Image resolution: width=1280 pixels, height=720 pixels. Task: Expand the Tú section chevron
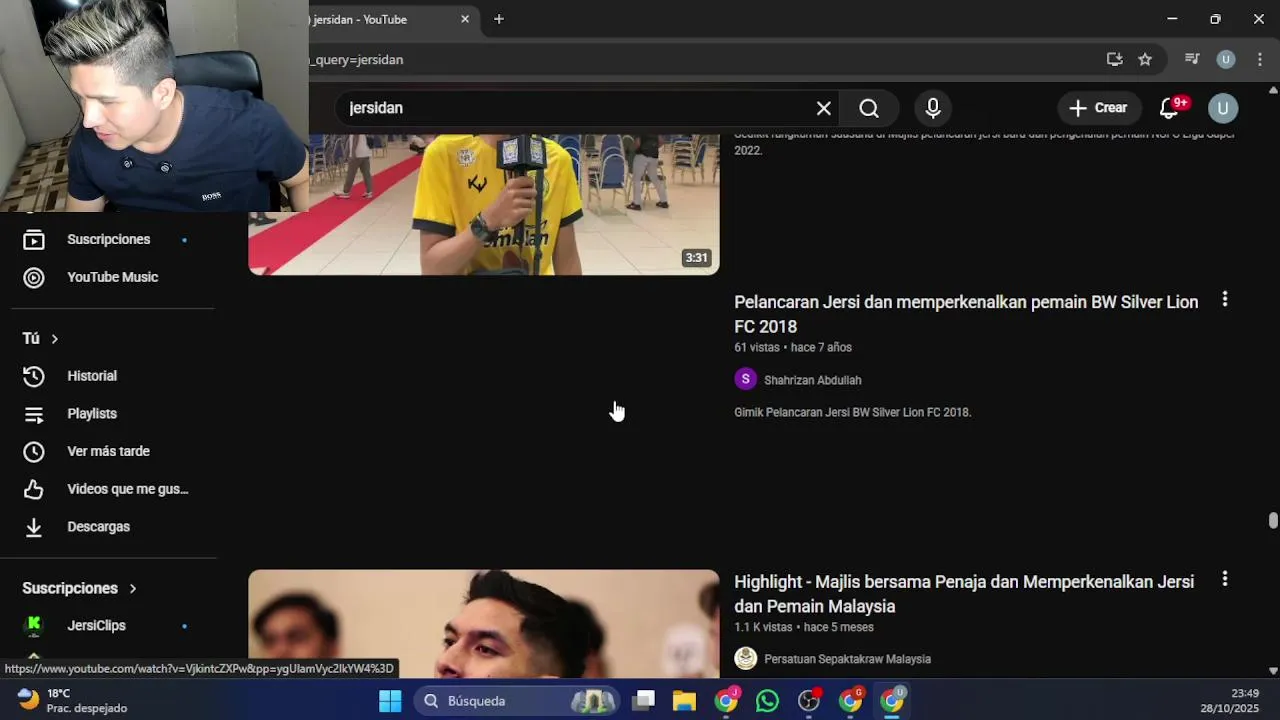pos(54,339)
